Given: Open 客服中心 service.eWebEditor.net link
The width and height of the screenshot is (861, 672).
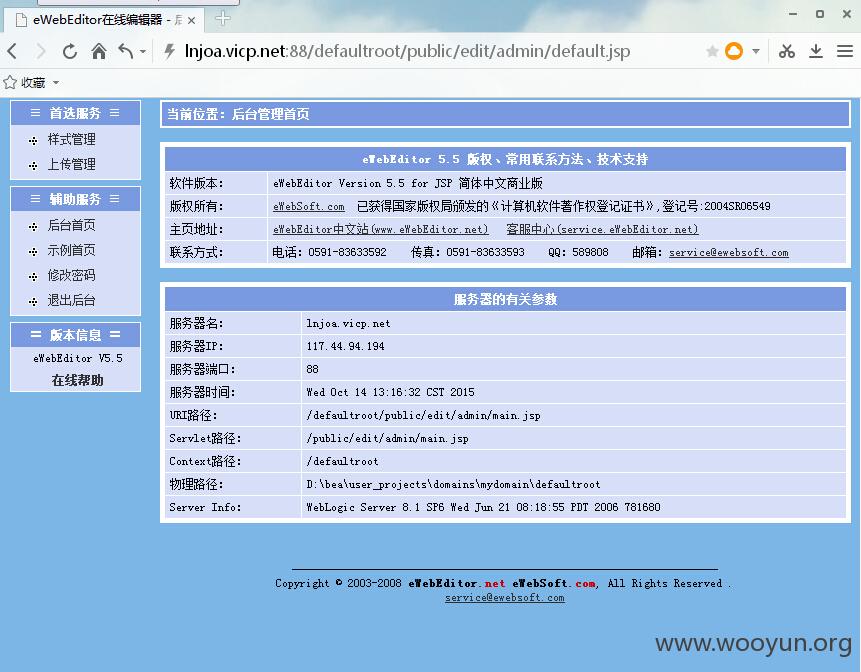Looking at the screenshot, I should point(602,229).
